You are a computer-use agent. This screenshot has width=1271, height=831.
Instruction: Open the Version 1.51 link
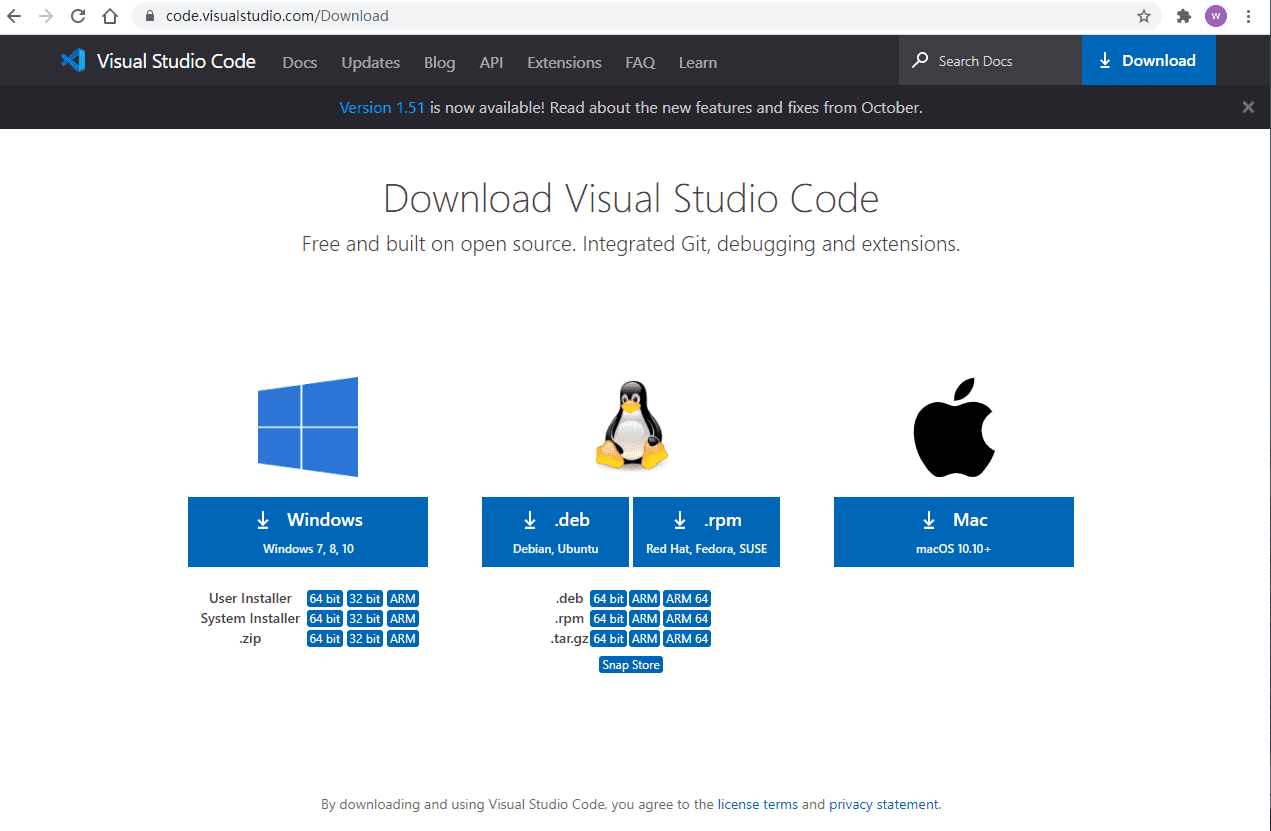pyautogui.click(x=382, y=107)
